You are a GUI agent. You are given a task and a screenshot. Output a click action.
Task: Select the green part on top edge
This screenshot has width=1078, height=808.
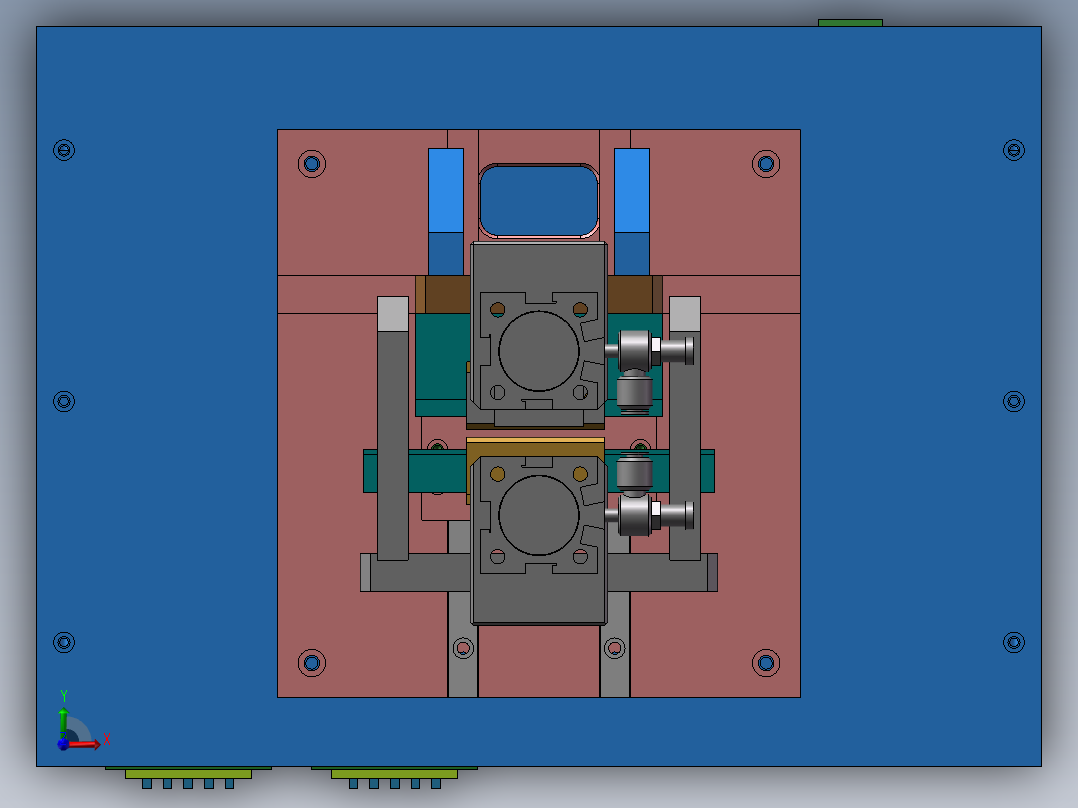click(x=850, y=23)
